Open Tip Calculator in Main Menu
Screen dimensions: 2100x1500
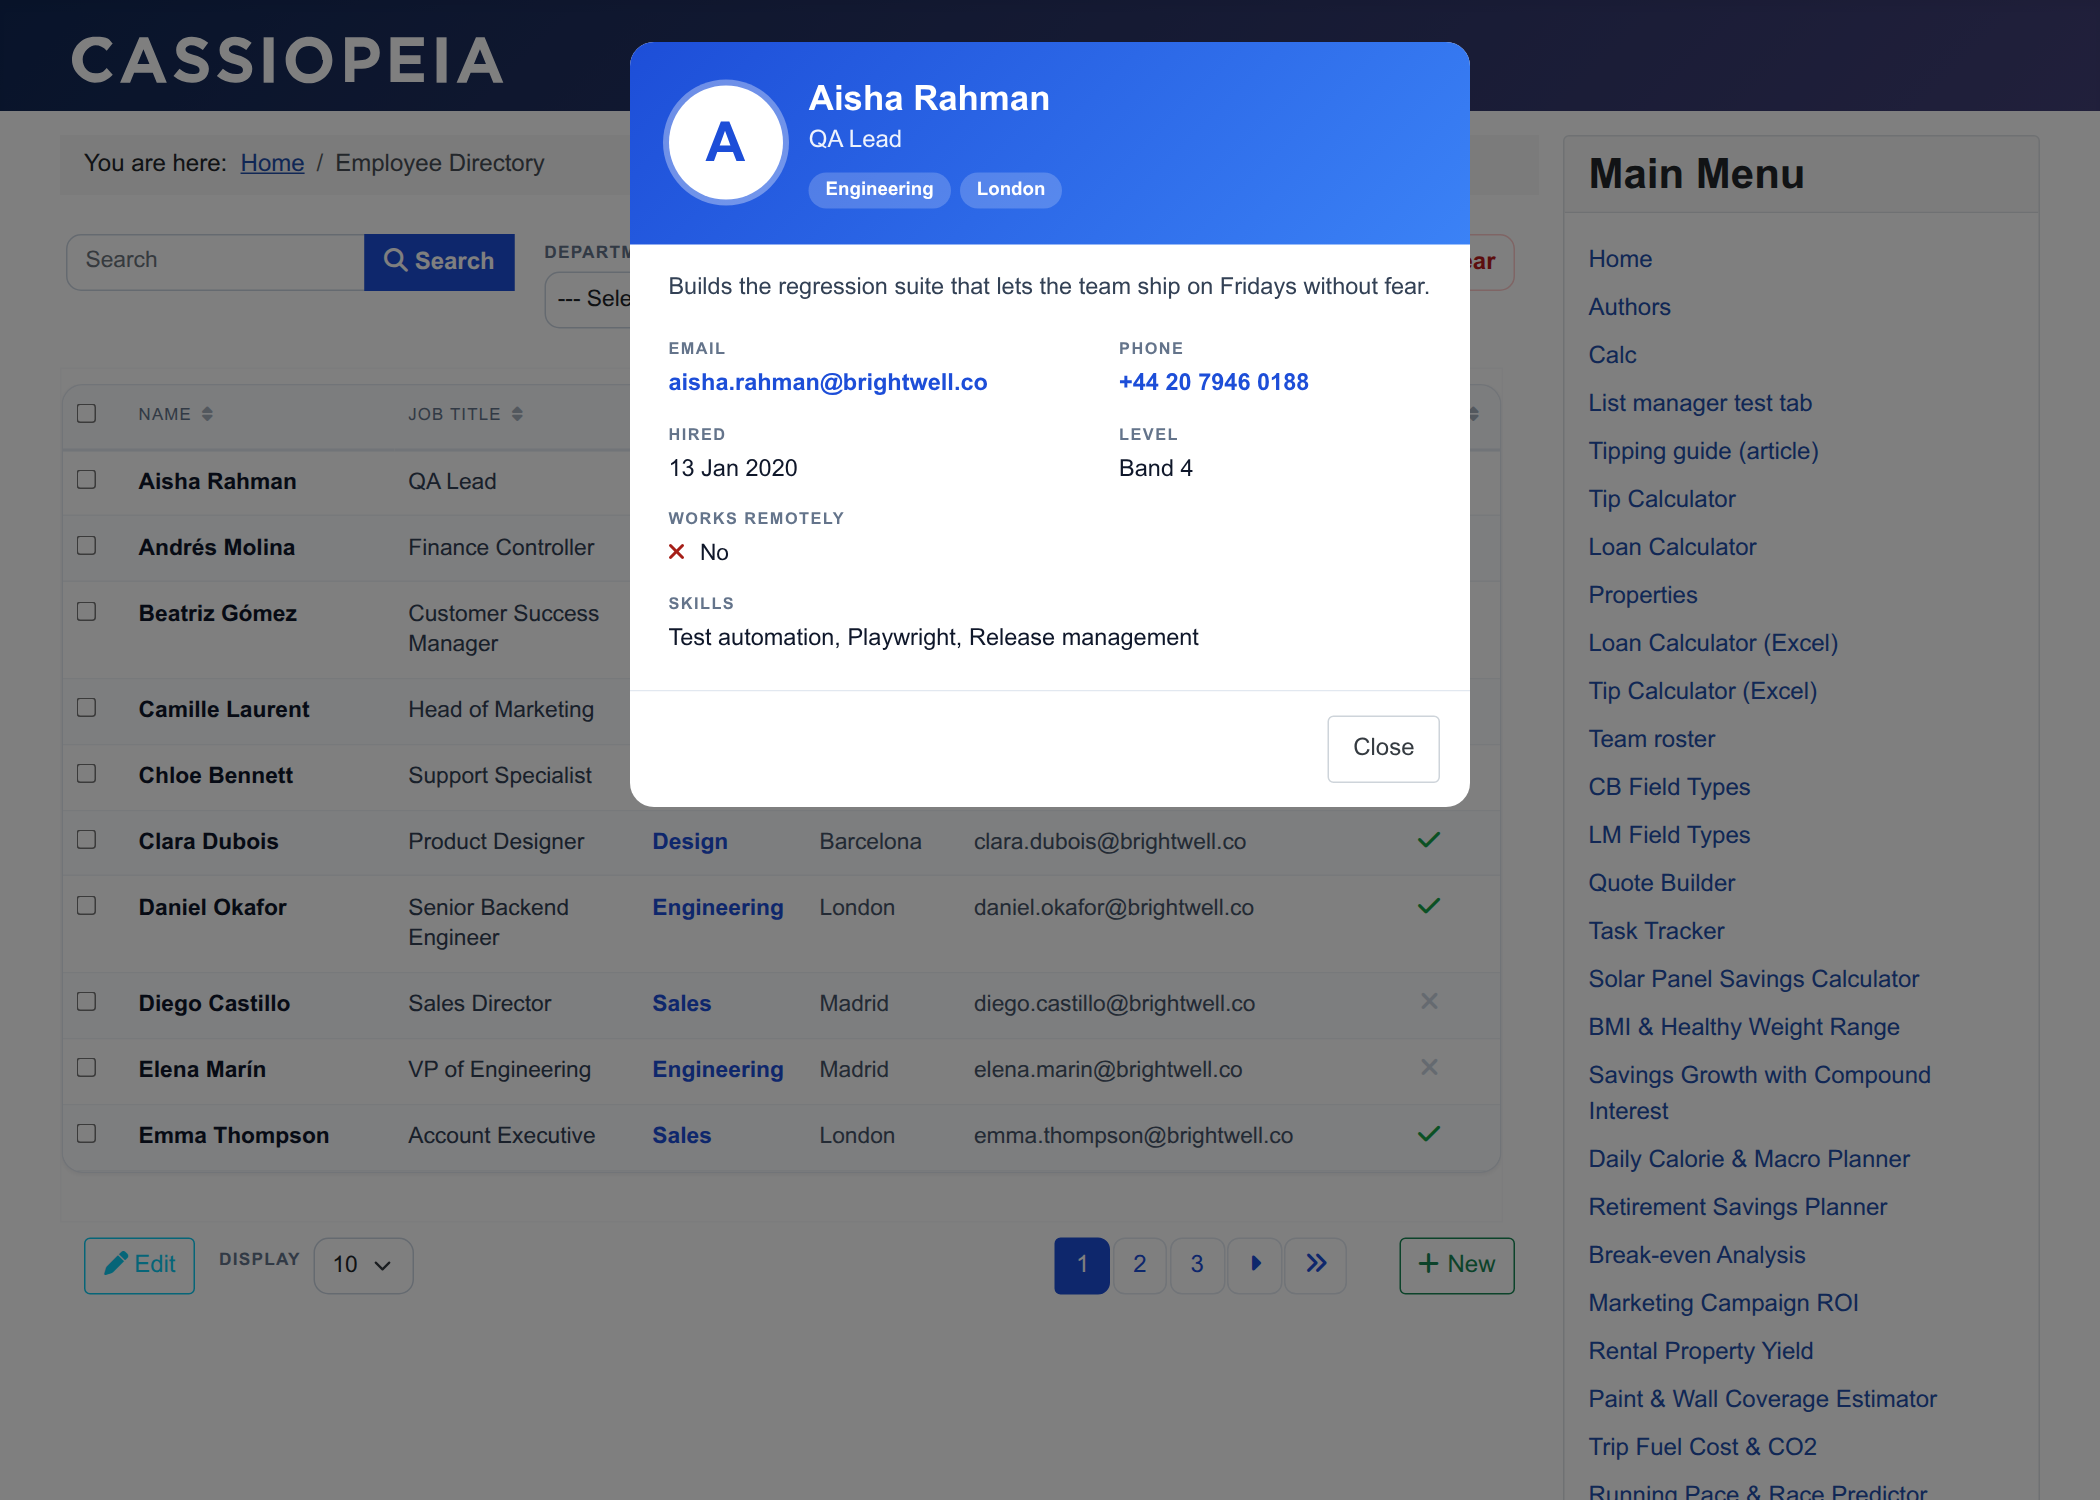coord(1662,499)
